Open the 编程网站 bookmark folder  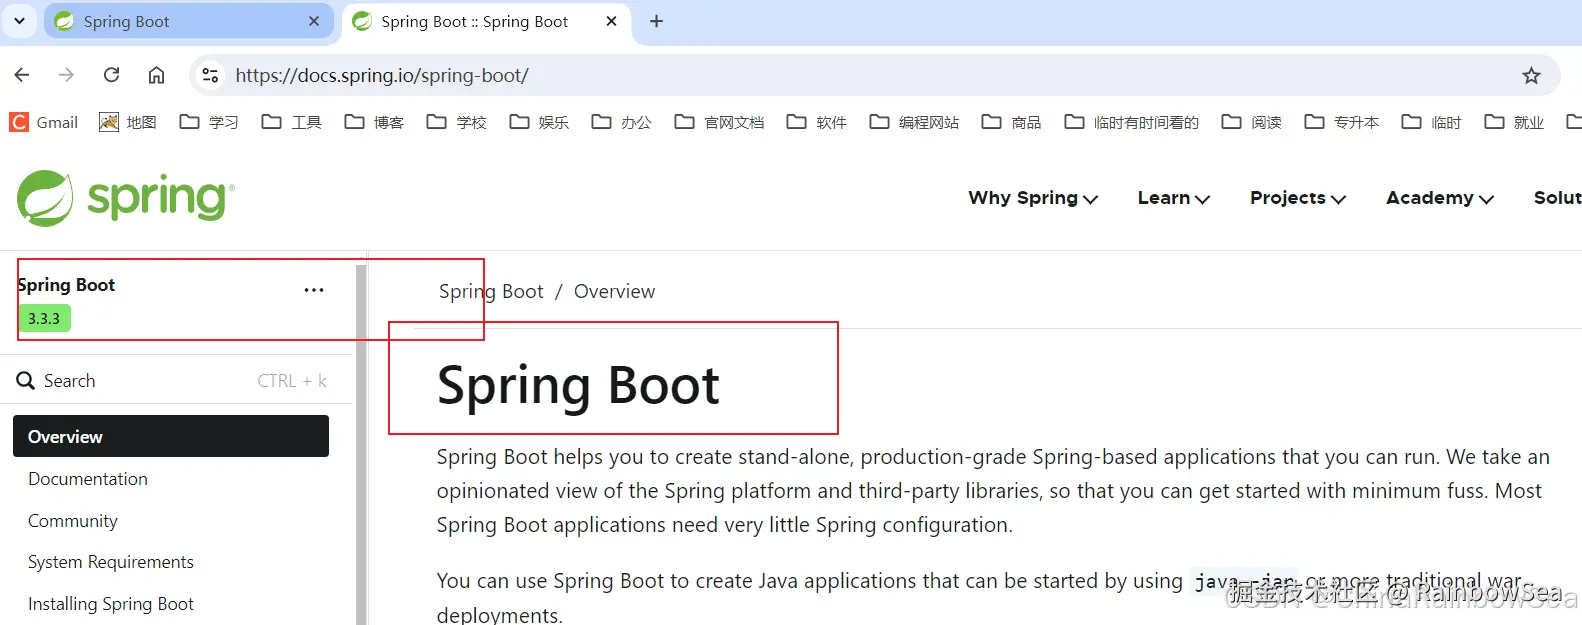pyautogui.click(x=914, y=122)
